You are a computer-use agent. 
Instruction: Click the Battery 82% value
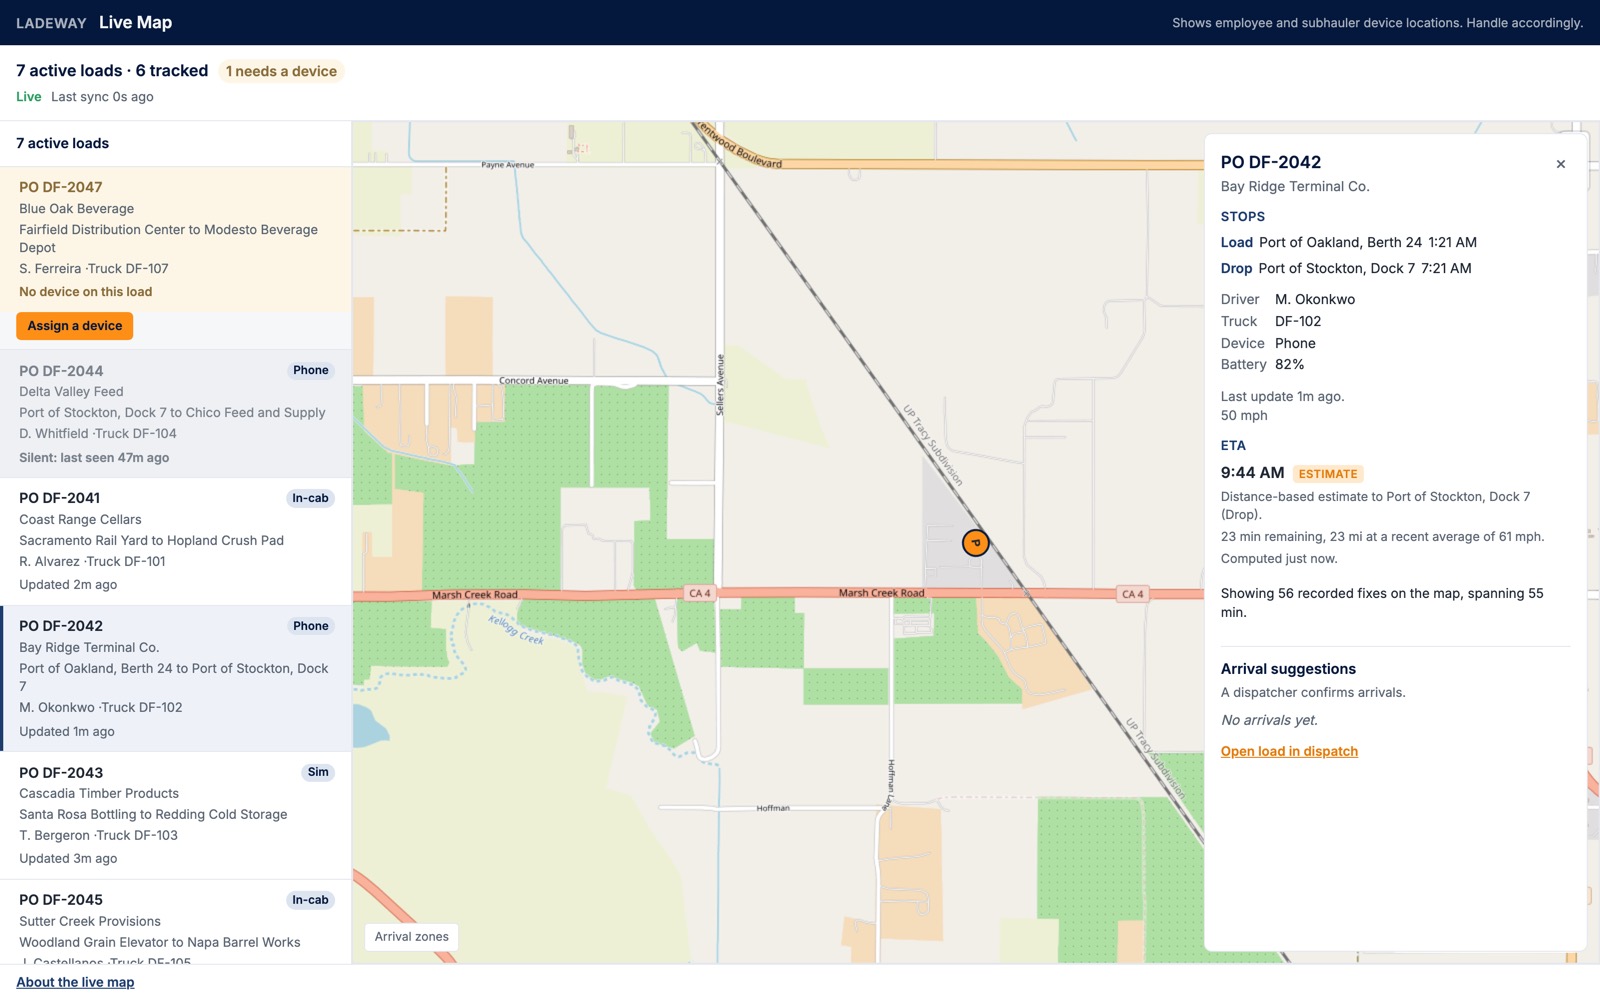[1289, 364]
